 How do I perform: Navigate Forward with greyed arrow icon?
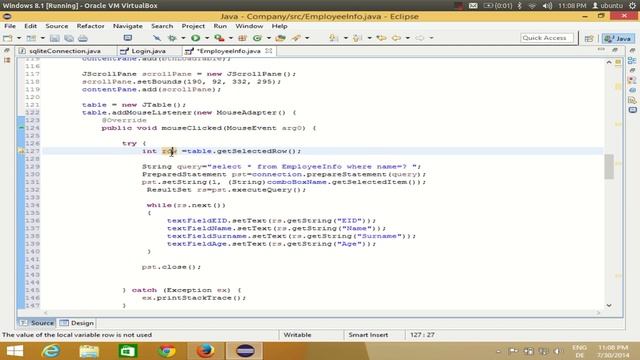click(420, 38)
